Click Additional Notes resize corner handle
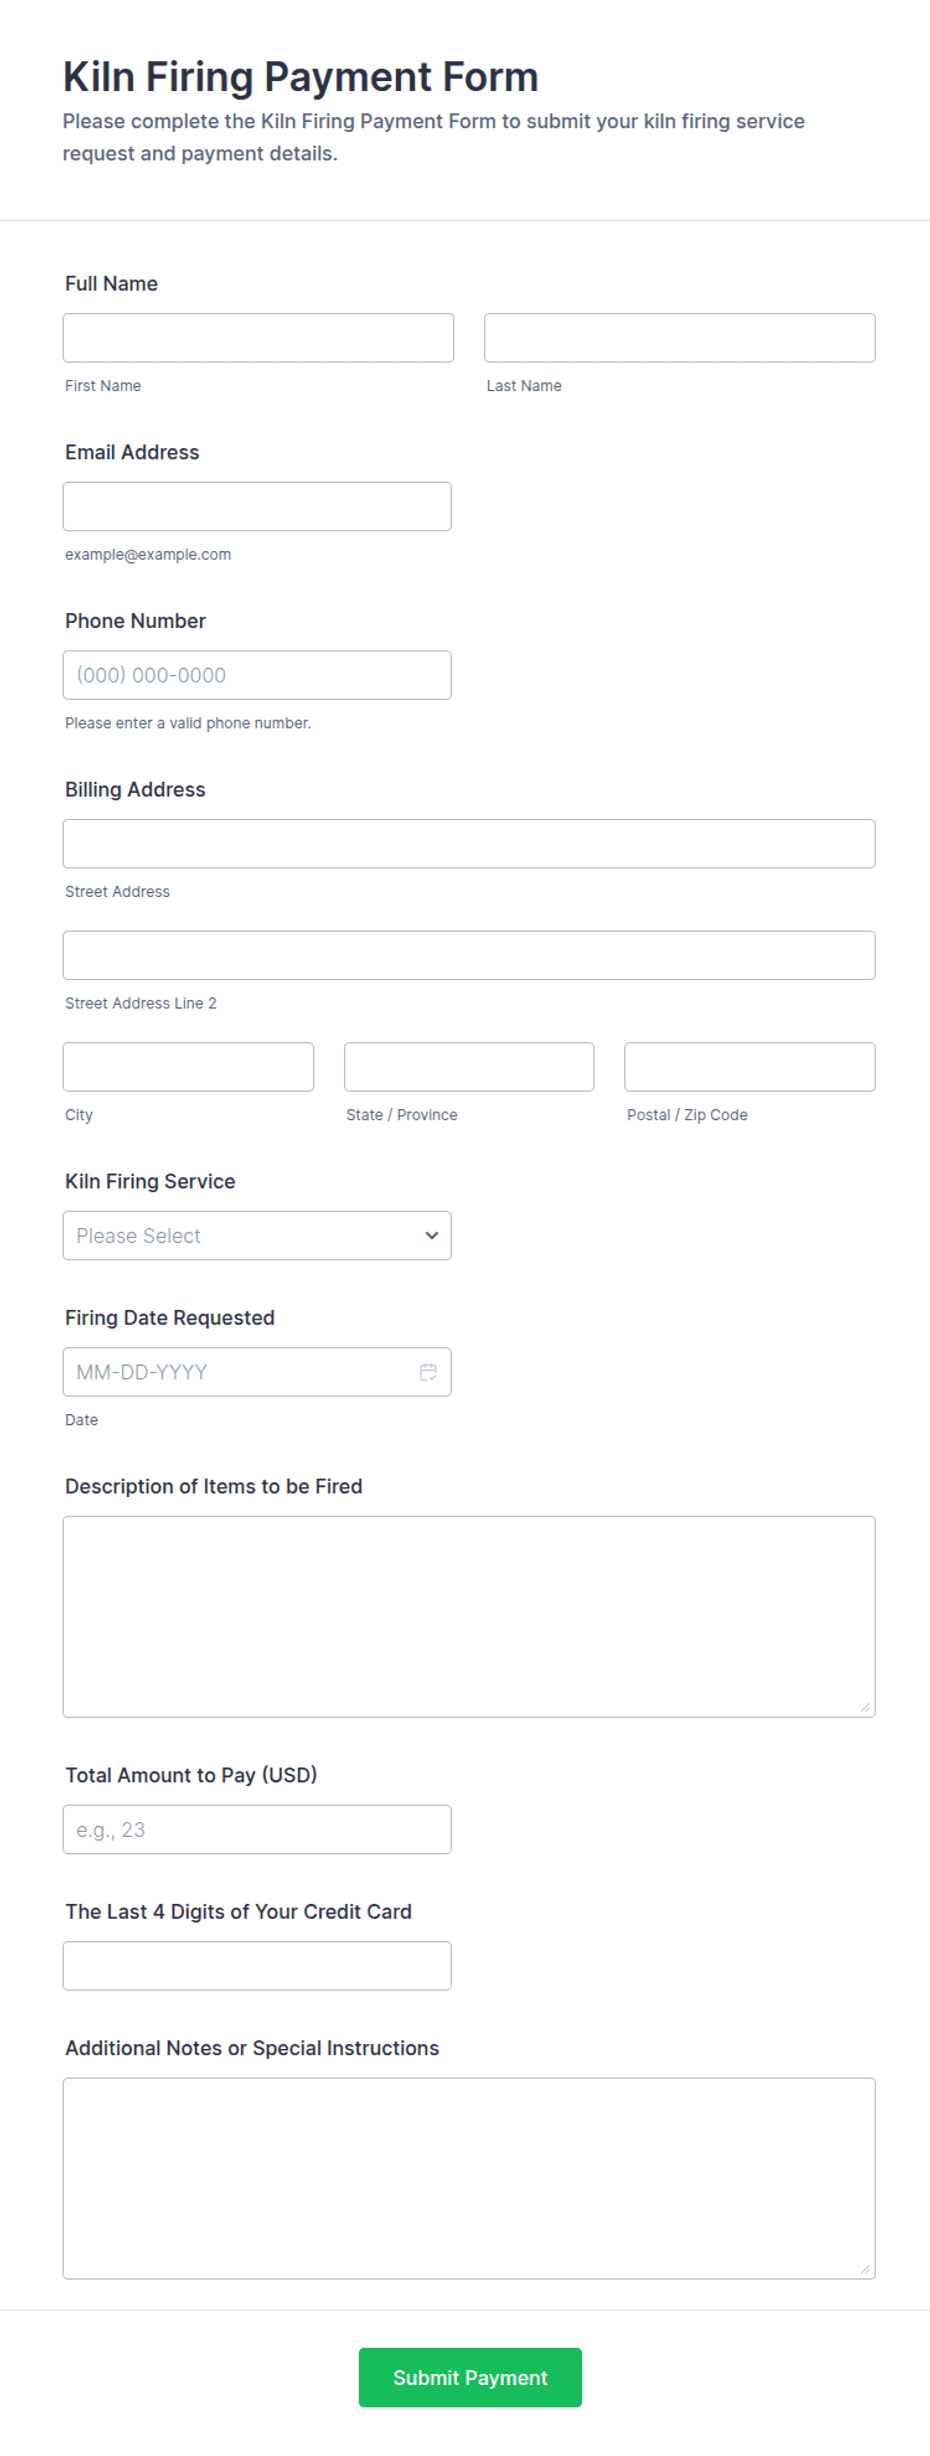The image size is (930, 2456). 865,2268
